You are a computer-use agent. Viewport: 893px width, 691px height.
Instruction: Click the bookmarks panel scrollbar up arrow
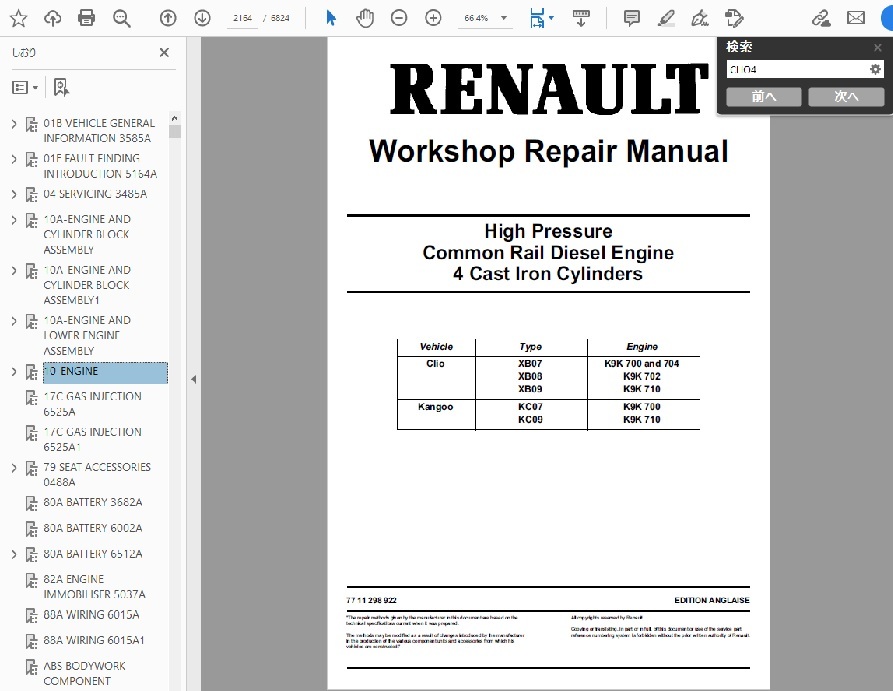(174, 118)
